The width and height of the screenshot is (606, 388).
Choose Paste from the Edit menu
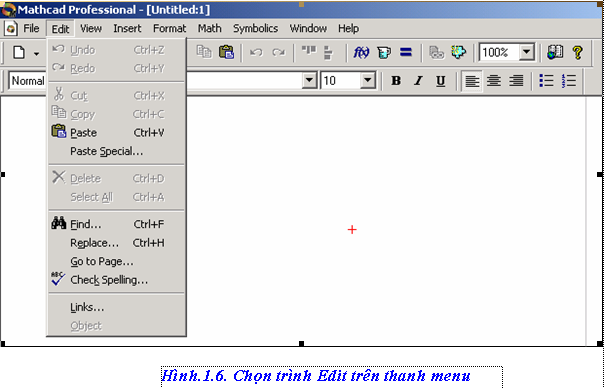pyautogui.click(x=116, y=133)
